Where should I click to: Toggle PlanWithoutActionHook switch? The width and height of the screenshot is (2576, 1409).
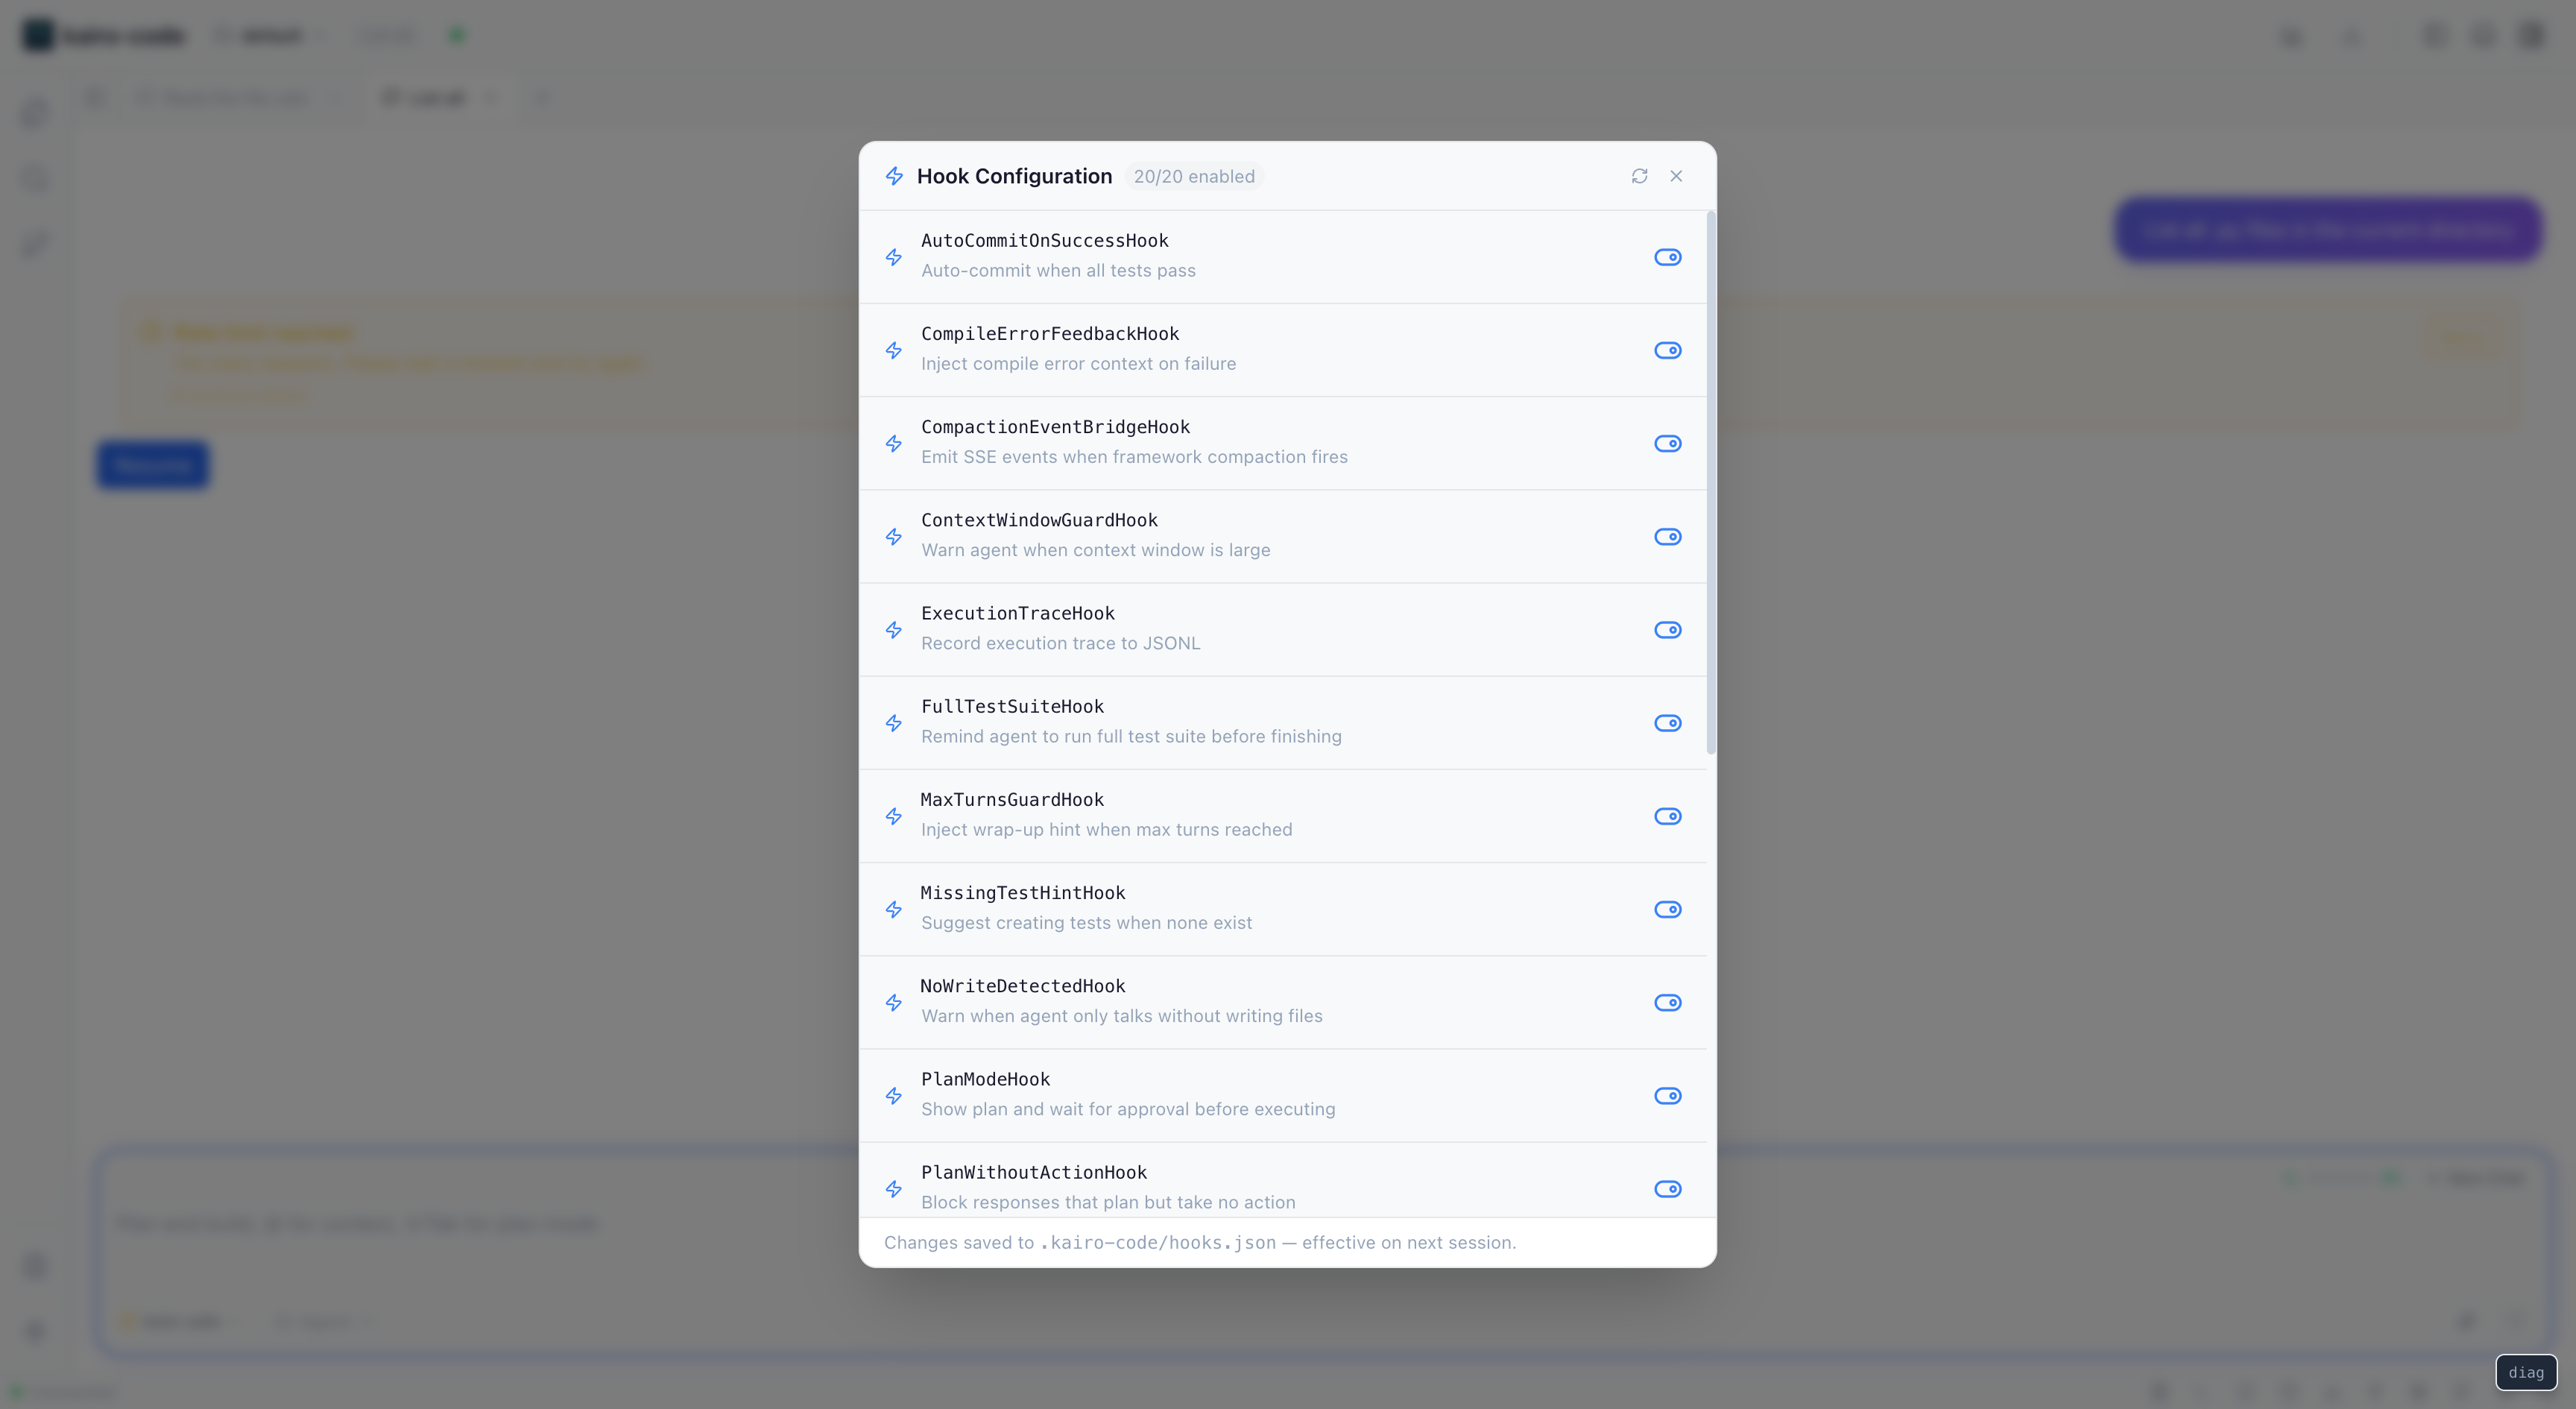[1667, 1189]
